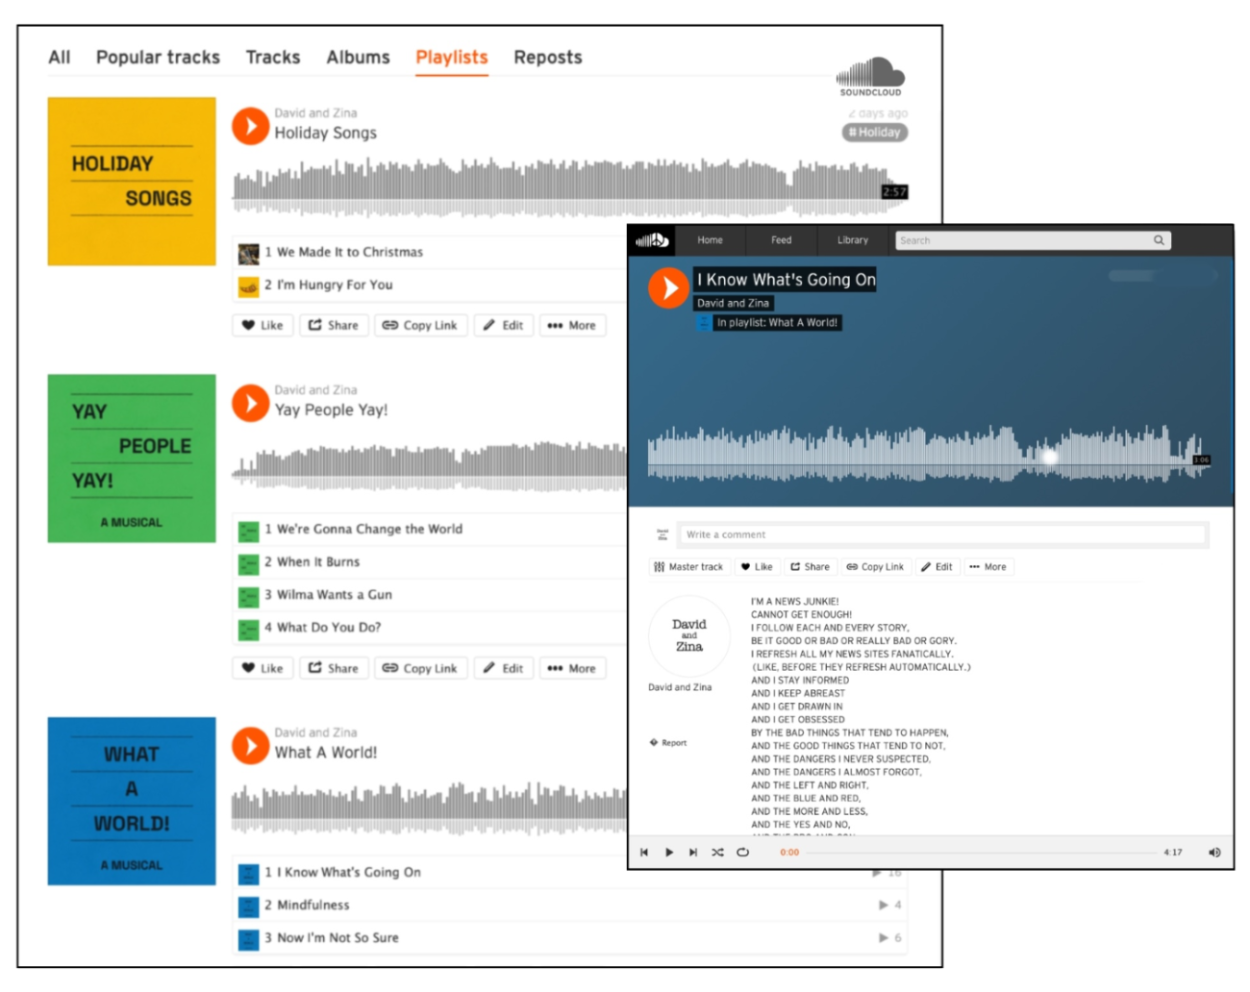Enable repeat mode in the player

[x=741, y=851]
